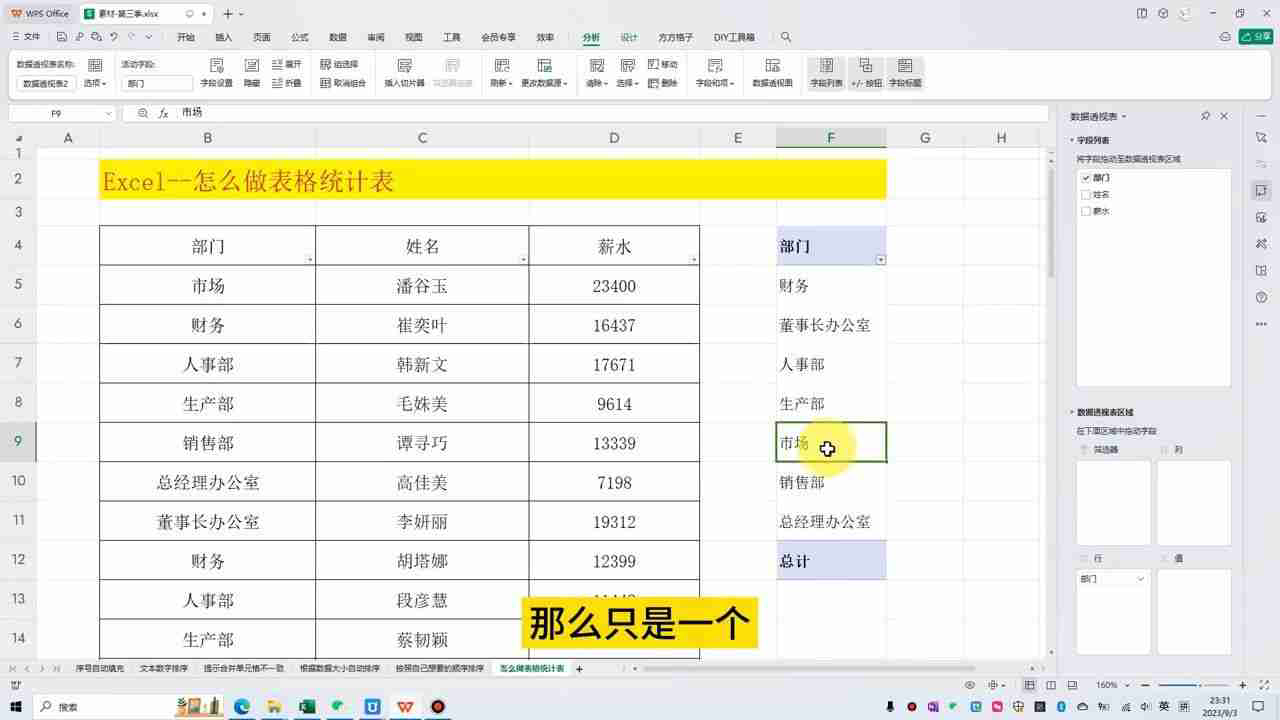Click the 数据透视表2 name input field

[46, 84]
